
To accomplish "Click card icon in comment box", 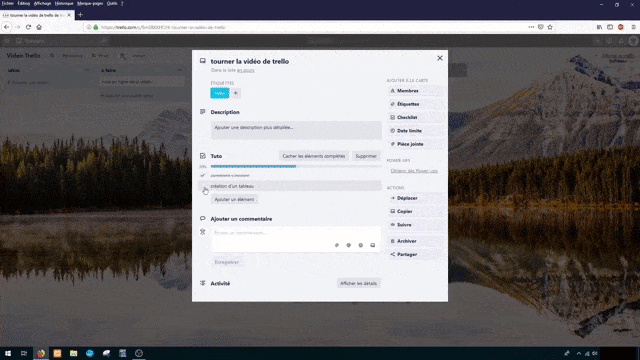I will pos(373,245).
